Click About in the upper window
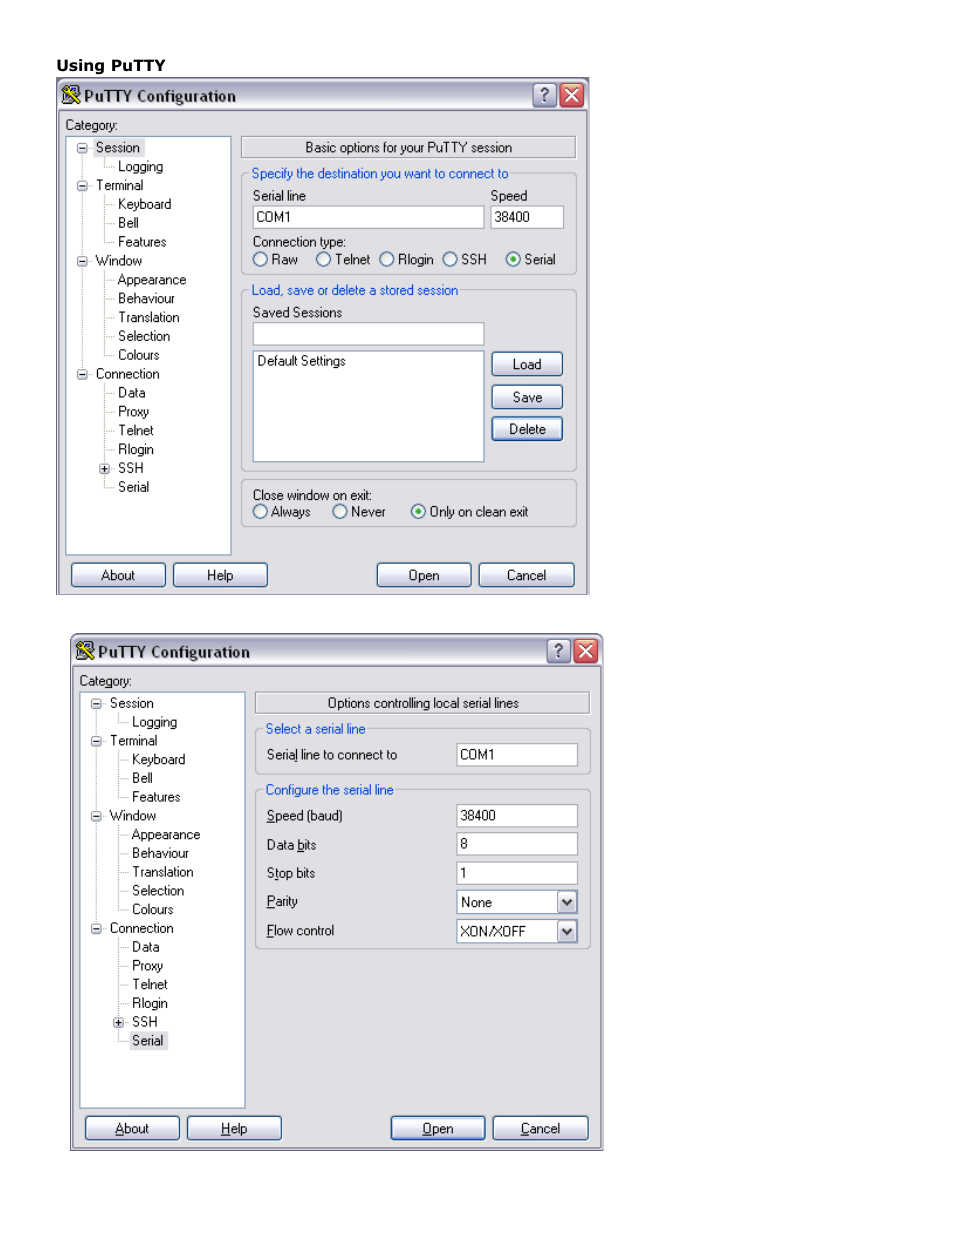 point(118,576)
